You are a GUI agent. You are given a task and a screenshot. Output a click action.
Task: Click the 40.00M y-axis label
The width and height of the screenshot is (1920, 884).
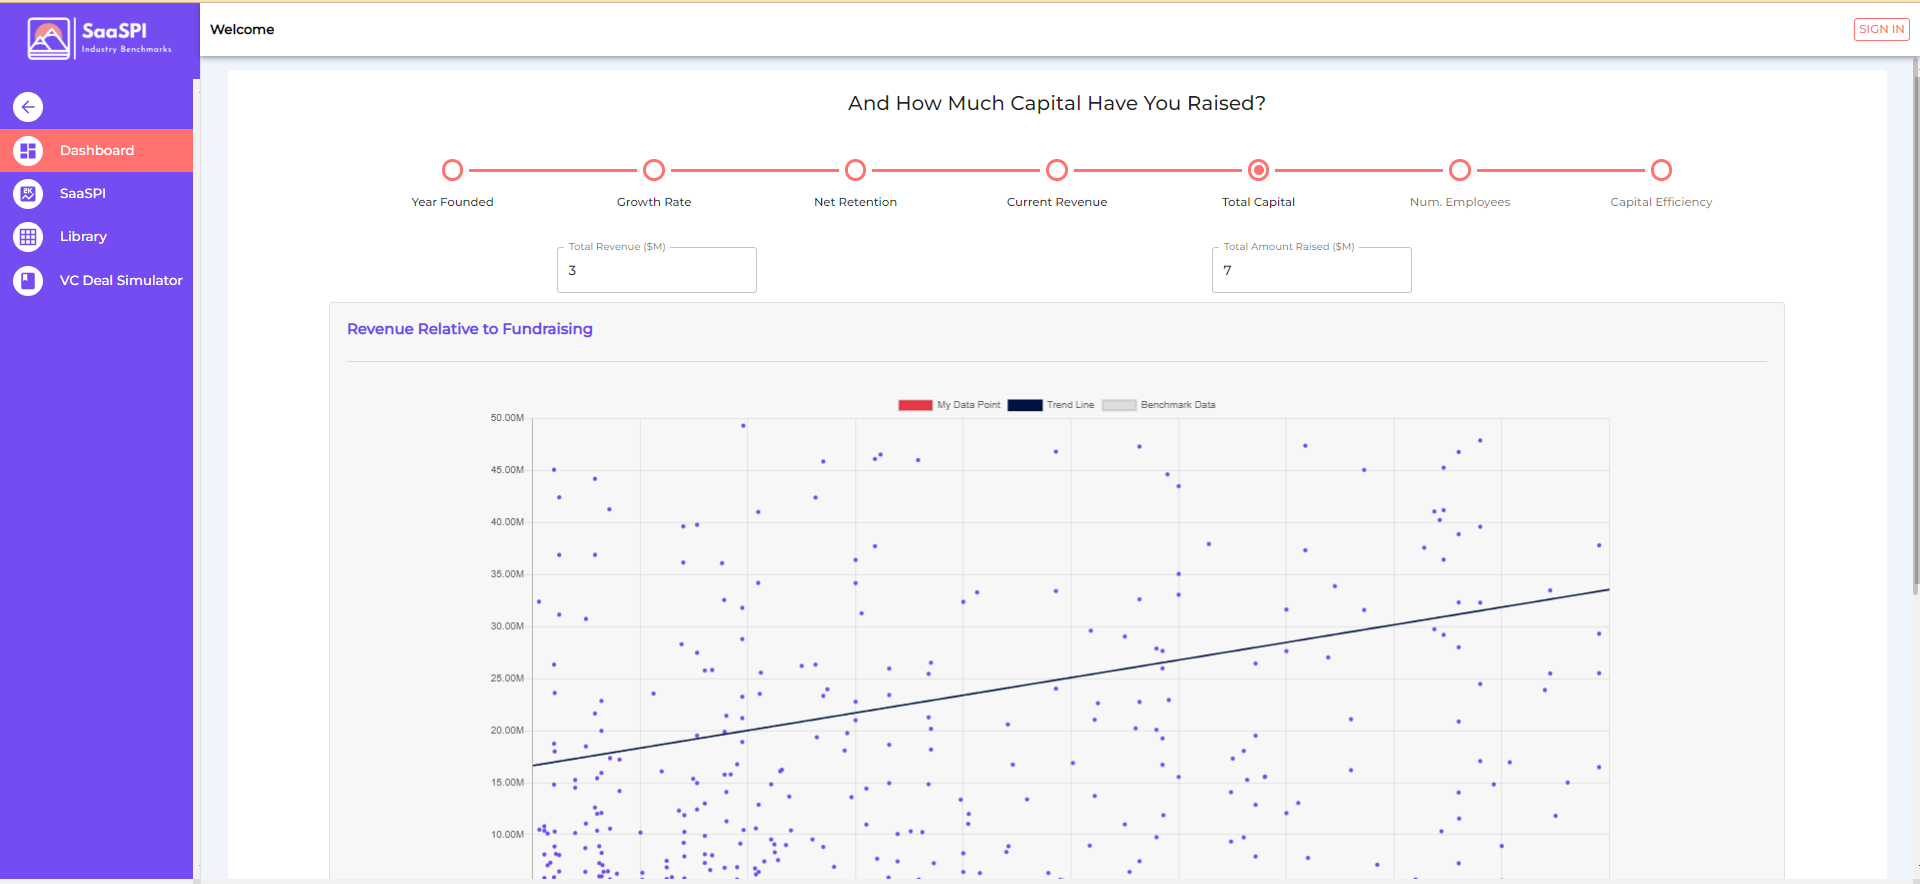[x=507, y=522]
